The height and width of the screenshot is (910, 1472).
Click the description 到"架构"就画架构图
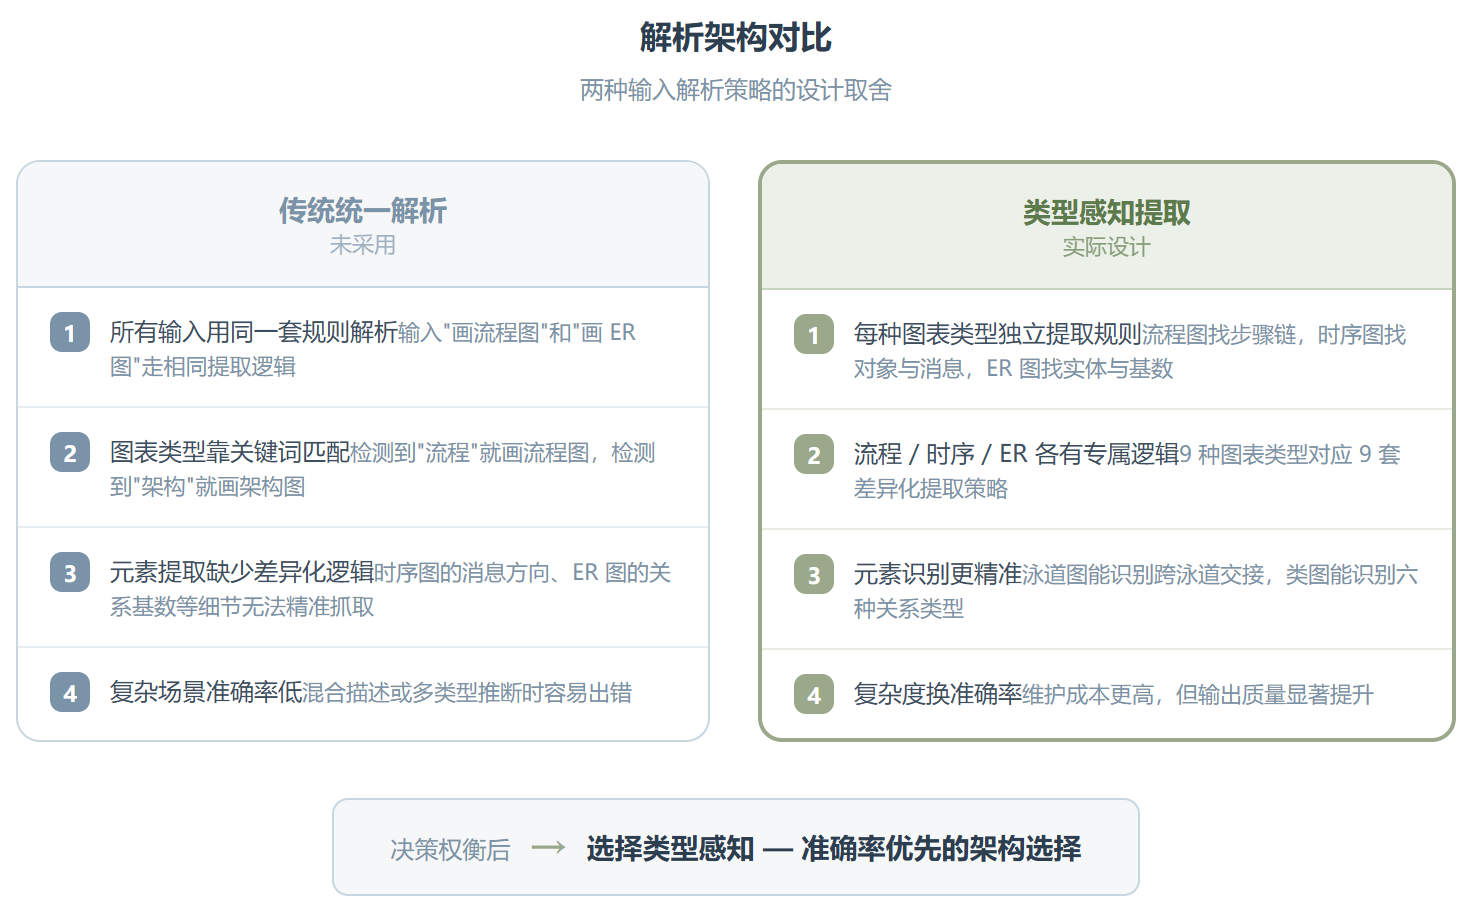click(208, 487)
